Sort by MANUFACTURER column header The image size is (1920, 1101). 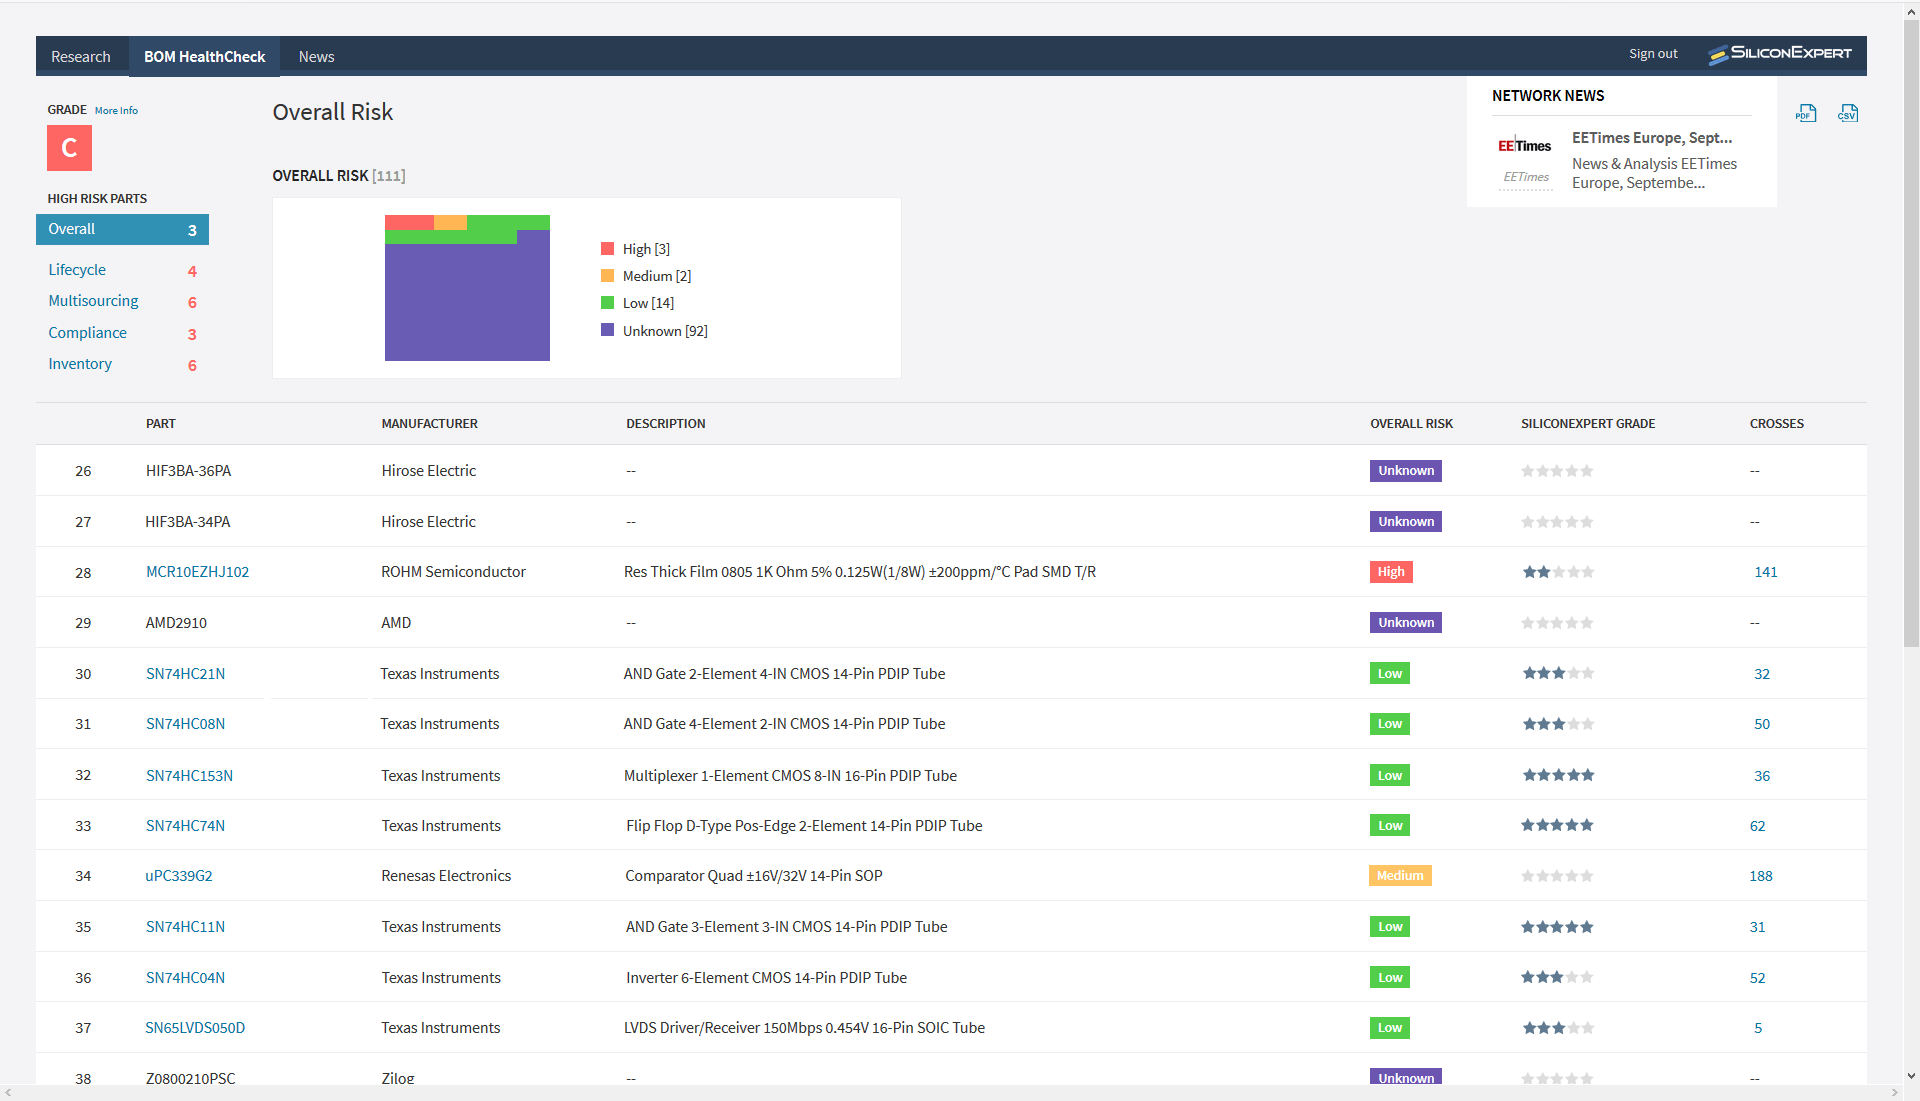pyautogui.click(x=429, y=424)
